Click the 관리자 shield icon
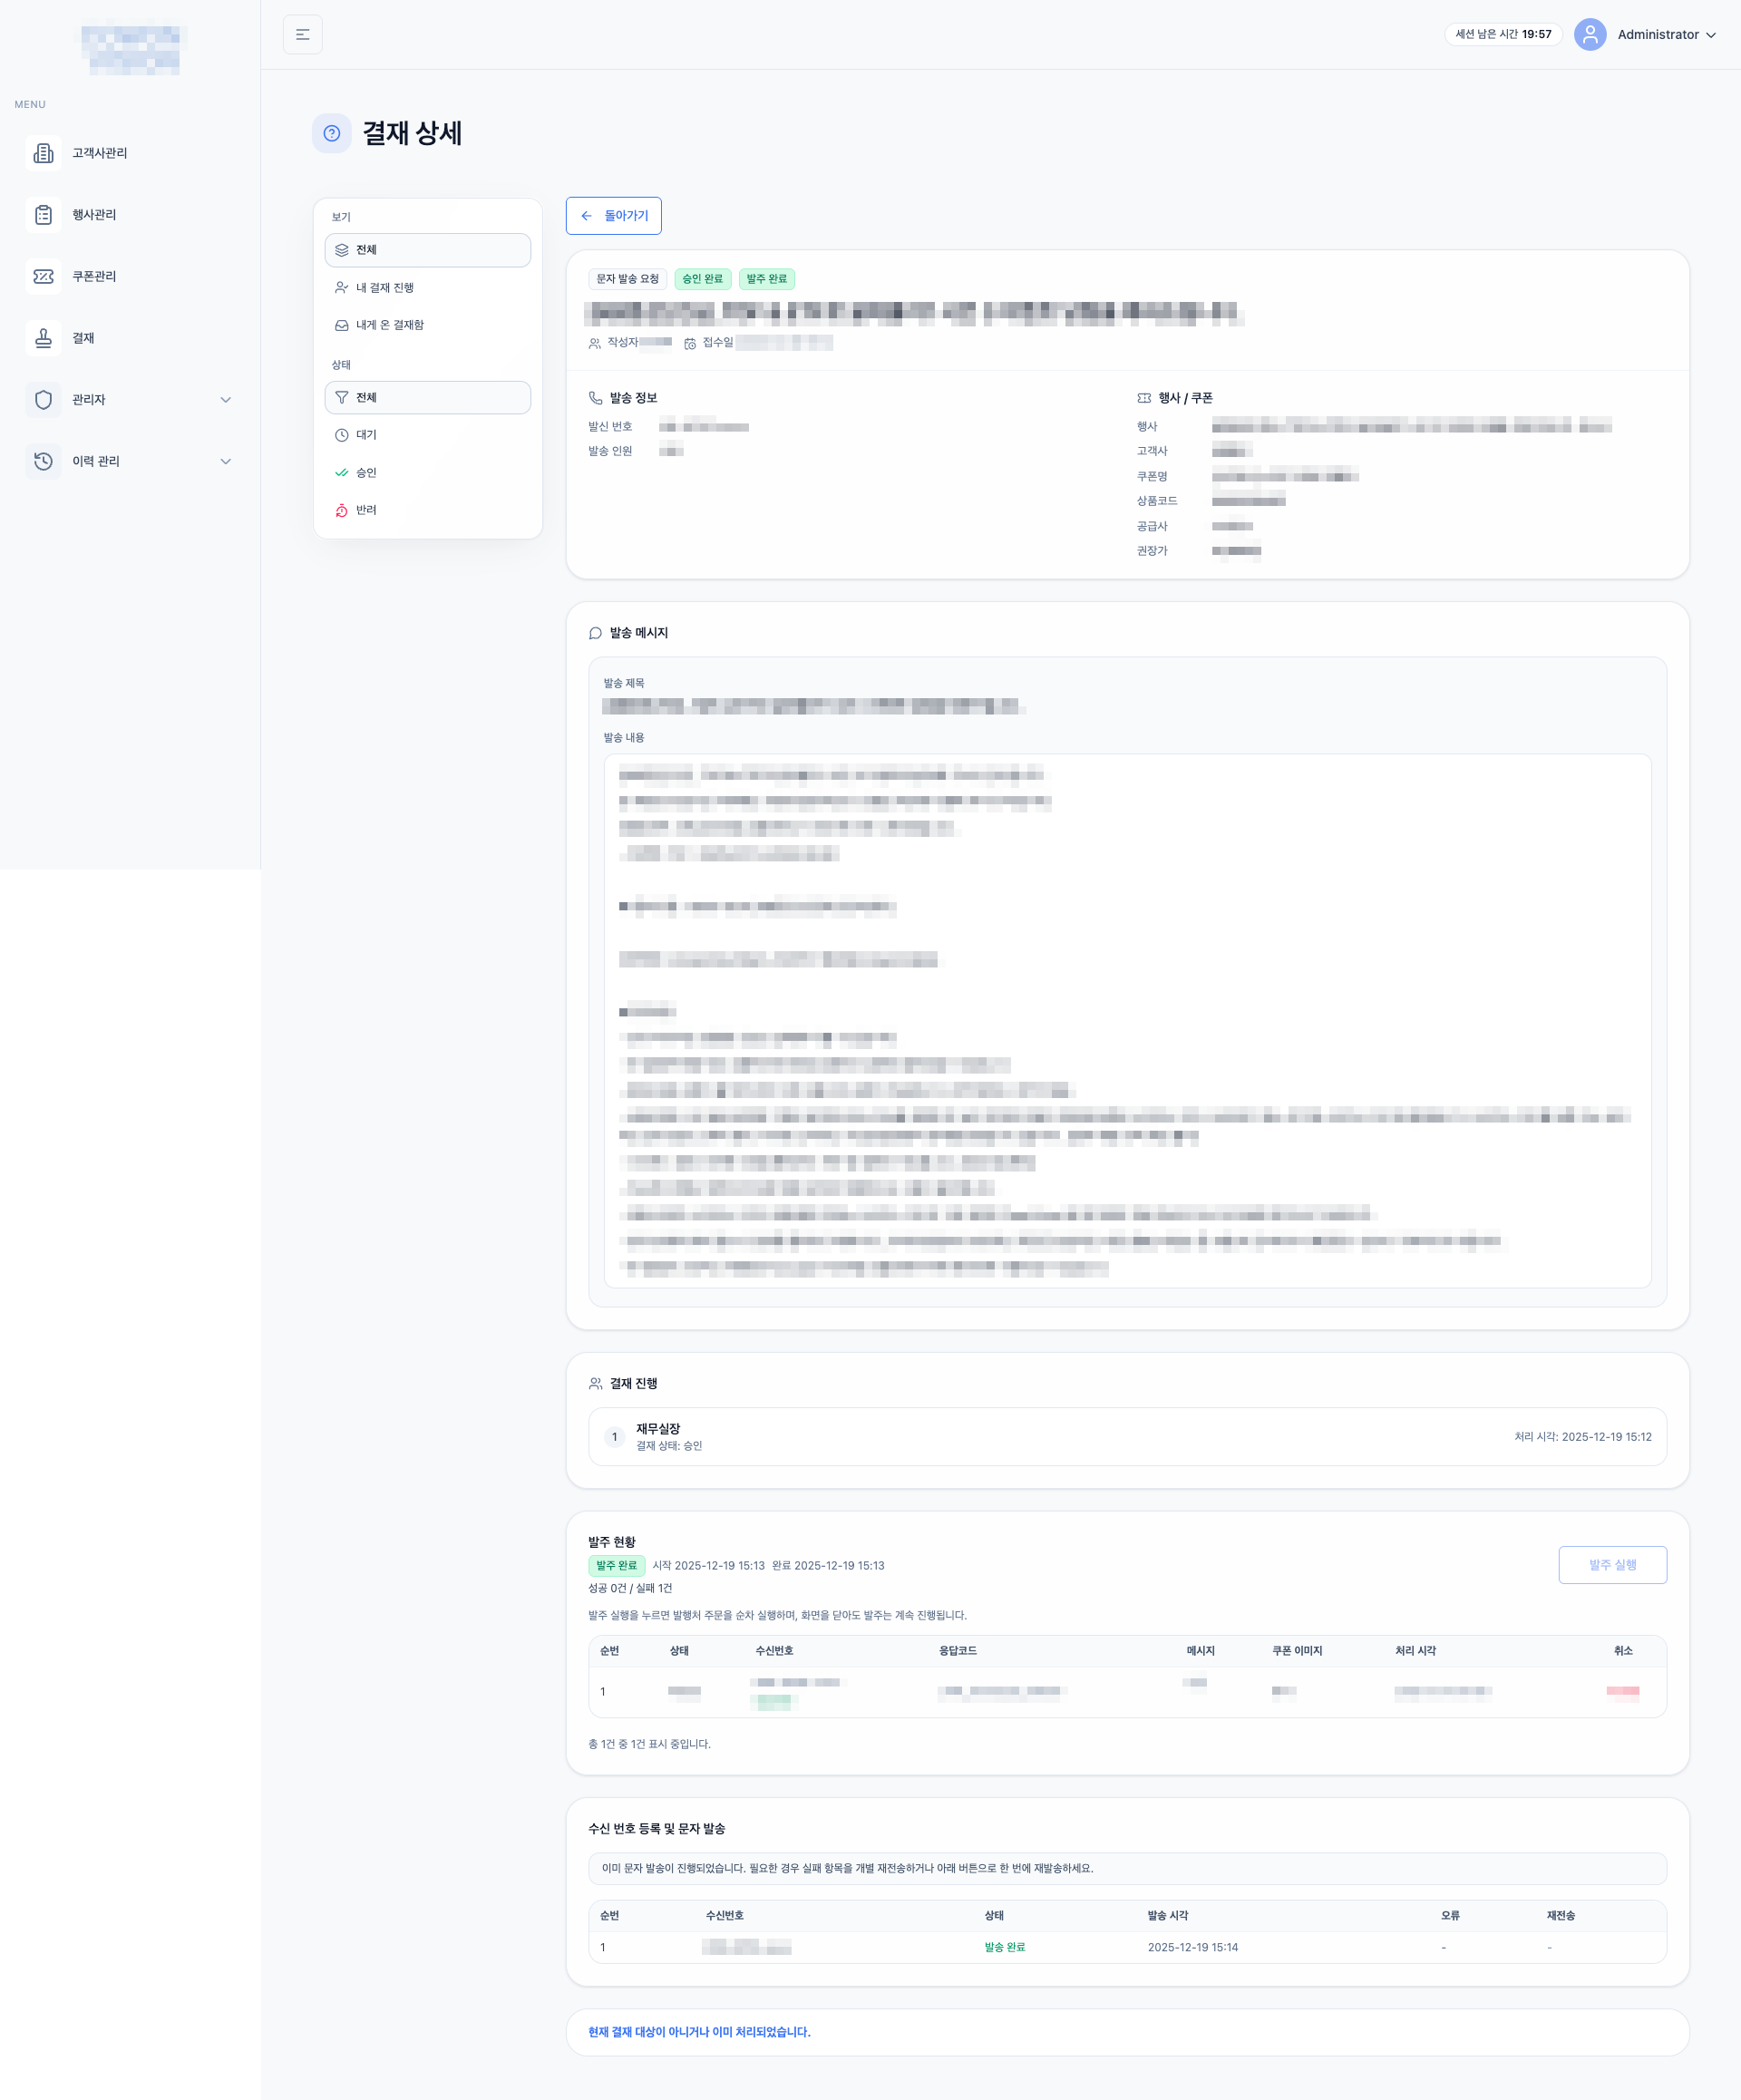Image resolution: width=1741 pixels, height=2100 pixels. (43, 400)
